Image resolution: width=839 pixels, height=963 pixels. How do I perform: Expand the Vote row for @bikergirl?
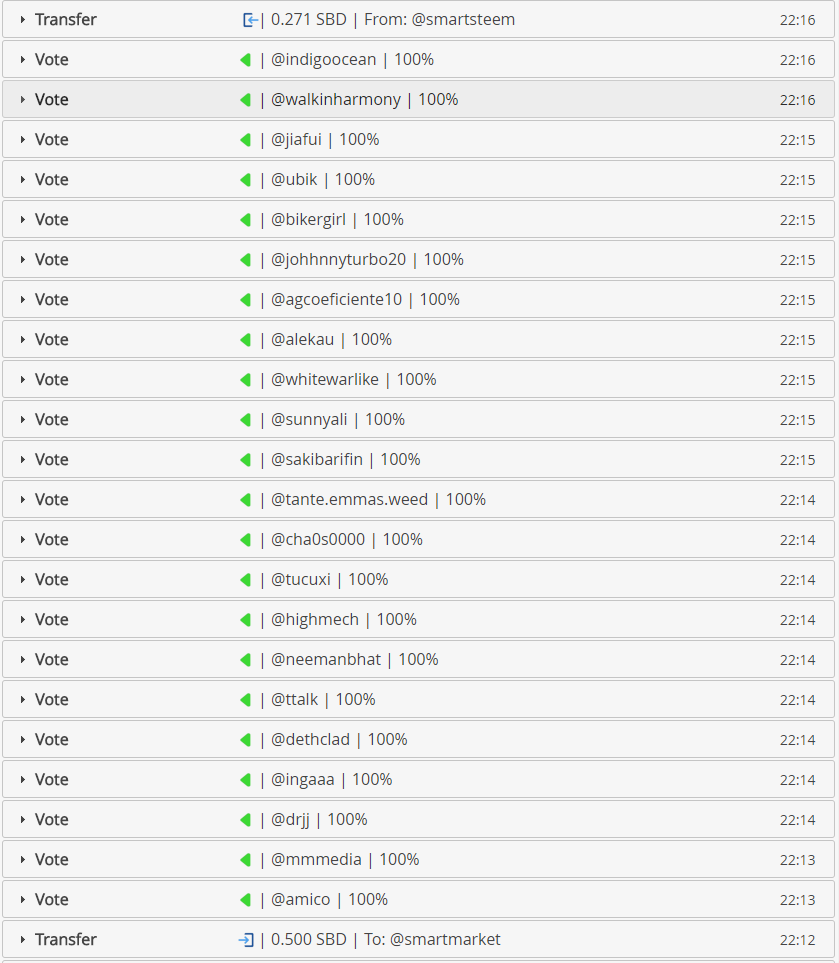click(x=23, y=219)
